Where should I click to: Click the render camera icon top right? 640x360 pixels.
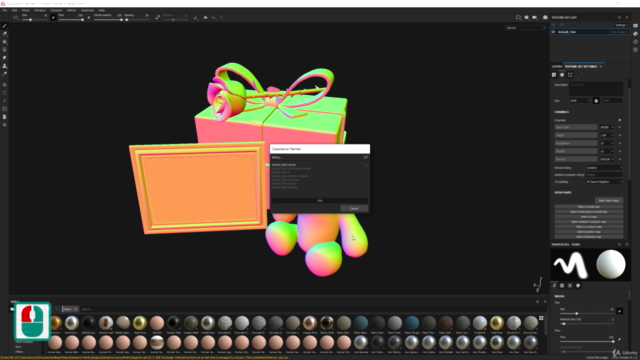pyautogui.click(x=545, y=18)
